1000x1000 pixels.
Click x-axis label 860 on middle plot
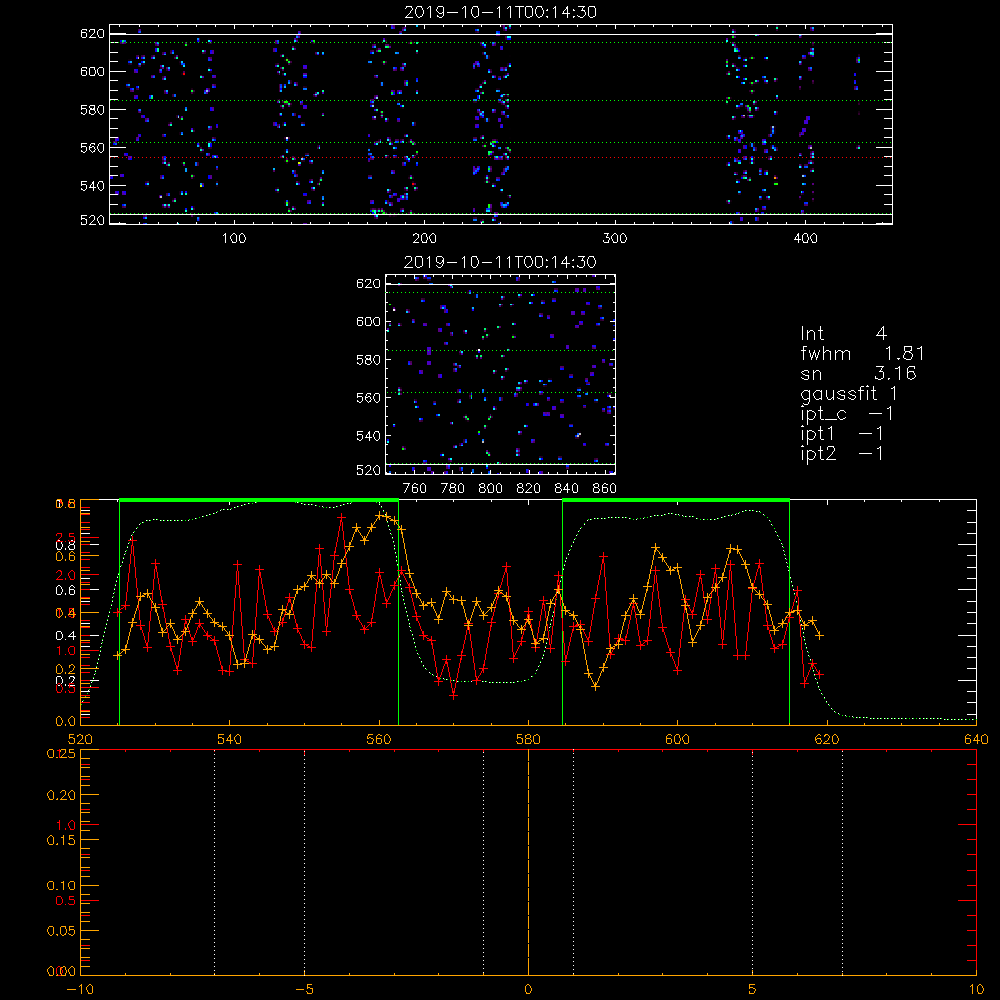tap(605, 489)
